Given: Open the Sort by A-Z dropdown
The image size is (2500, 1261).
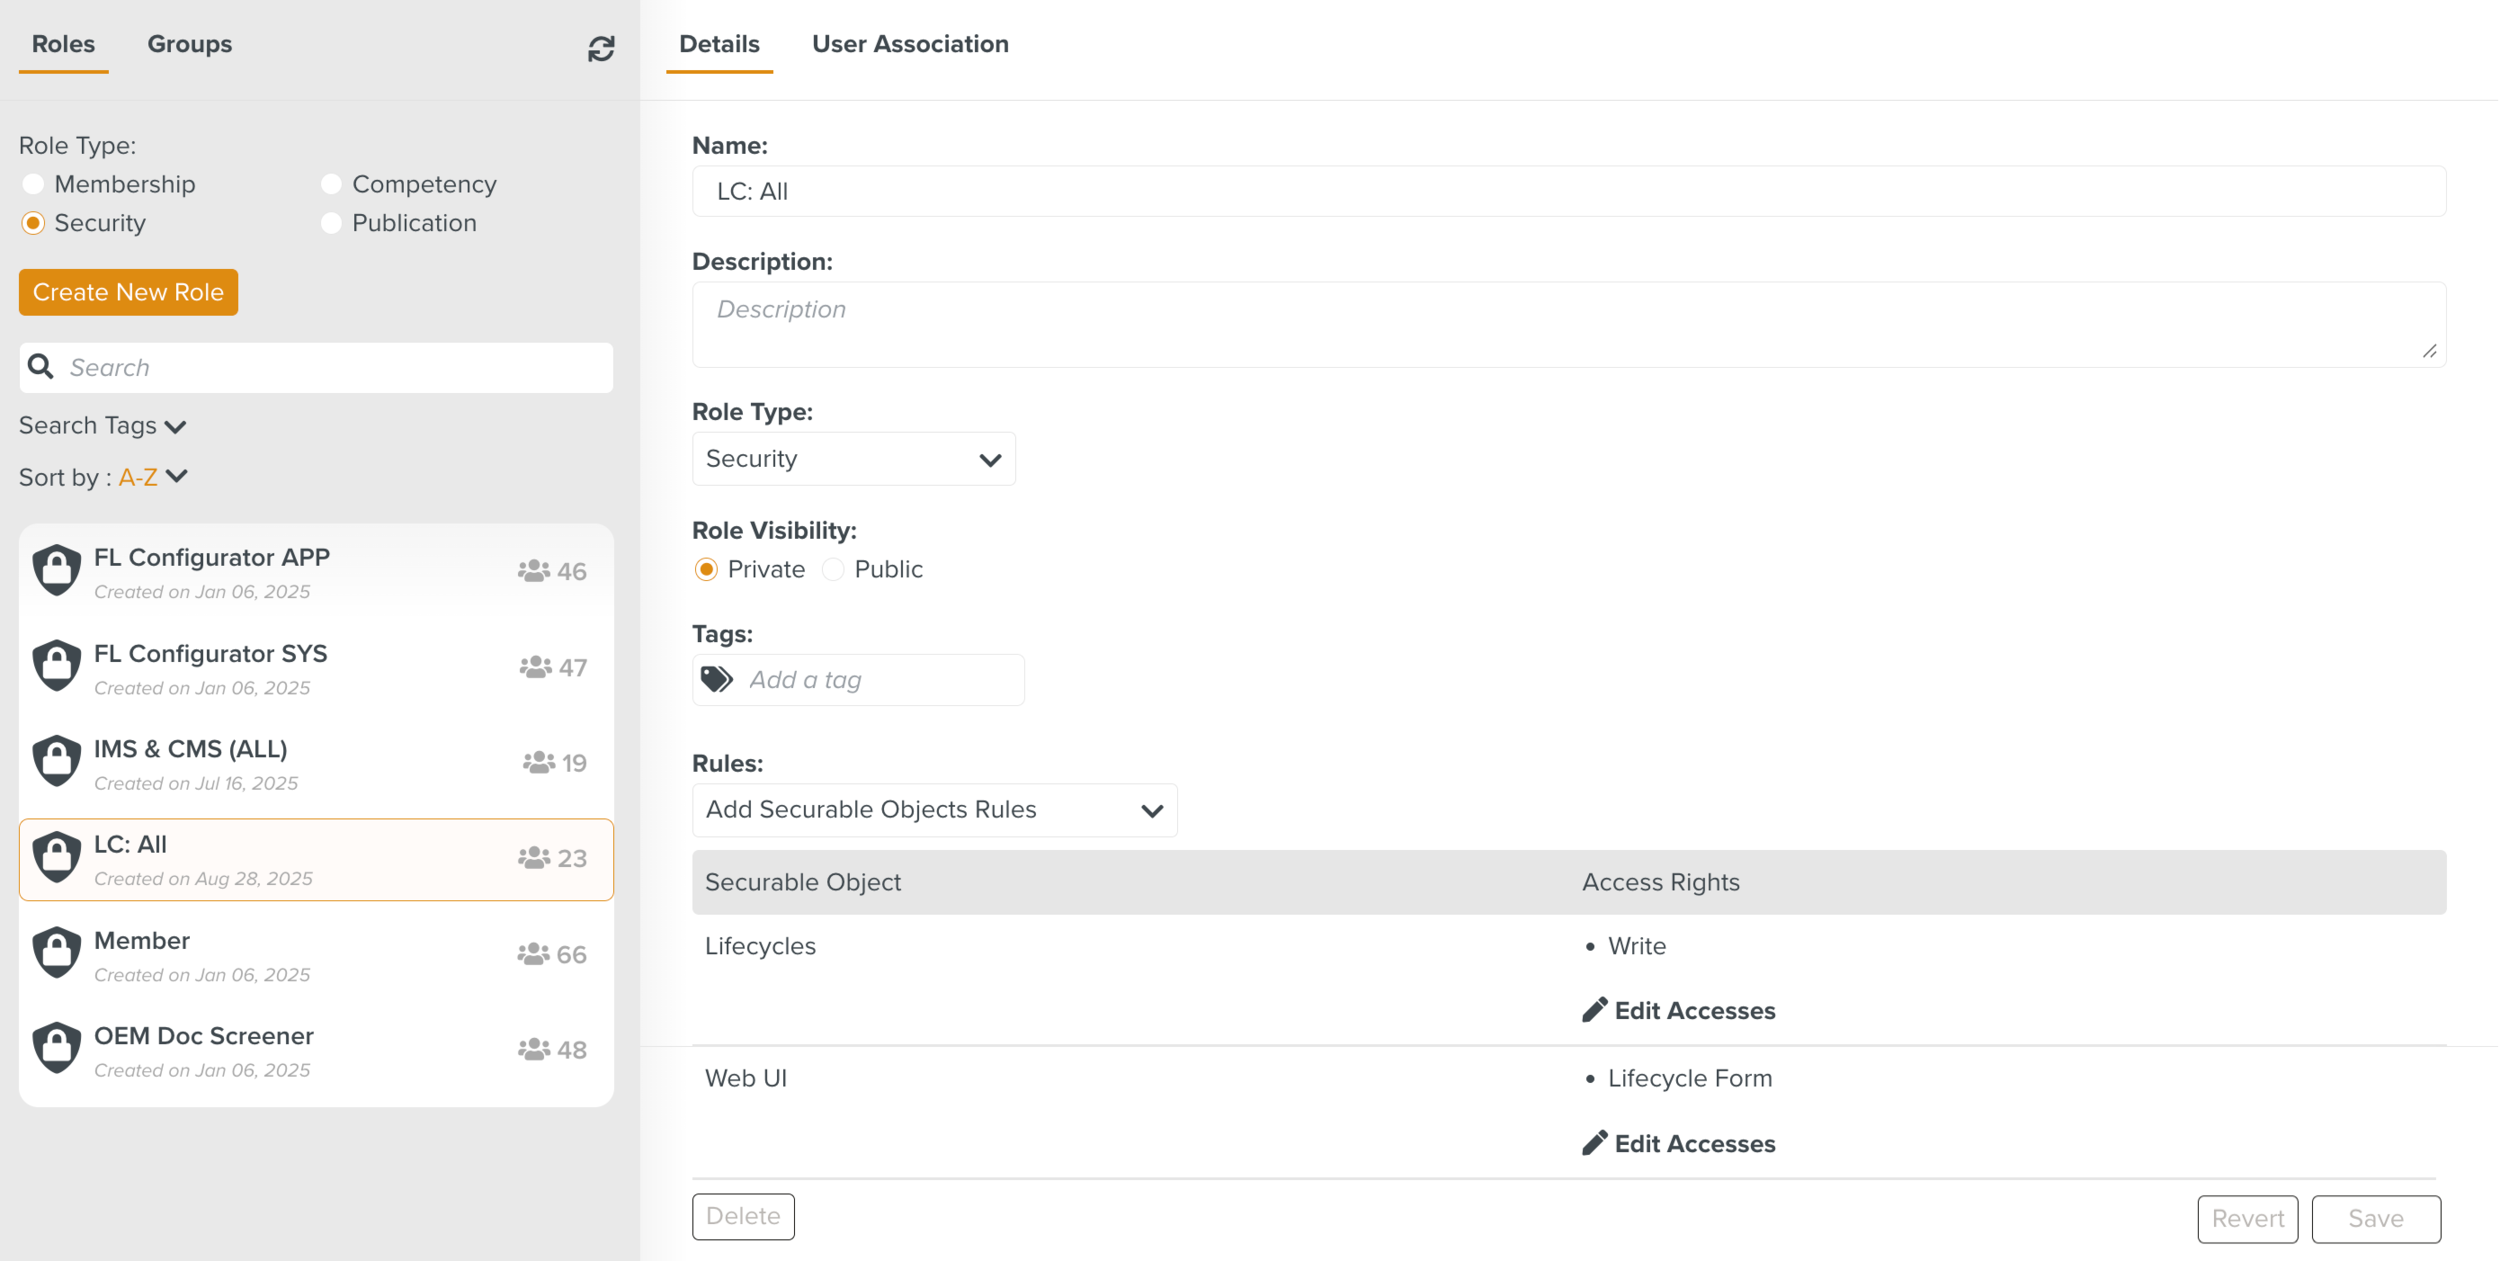Looking at the screenshot, I should tap(152, 477).
